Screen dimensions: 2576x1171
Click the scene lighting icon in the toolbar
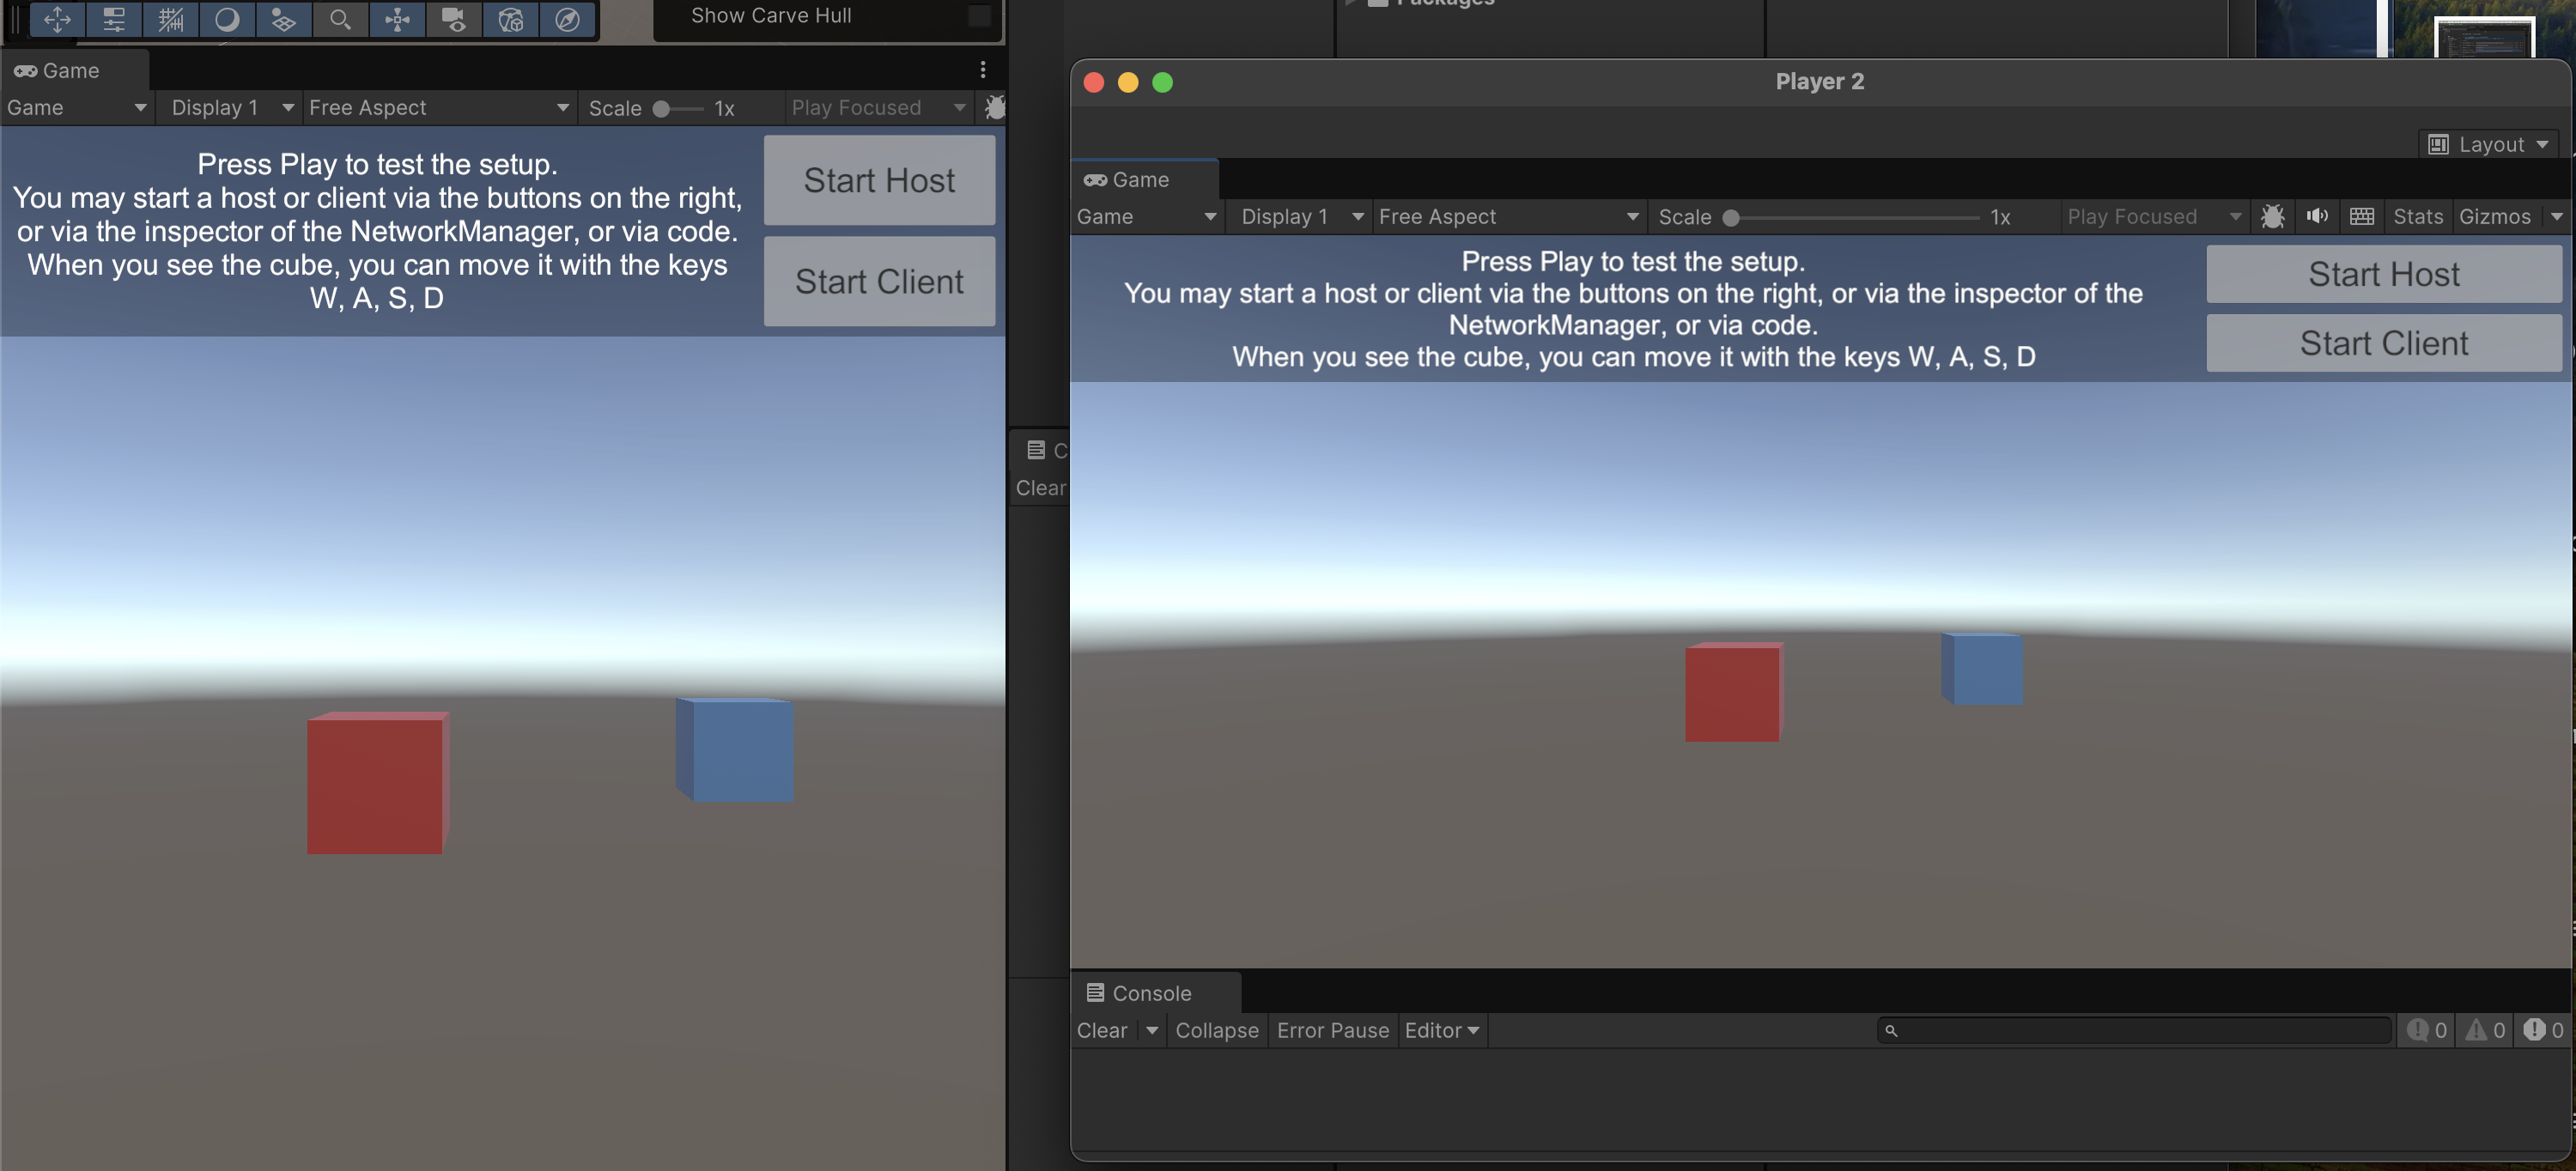click(227, 20)
